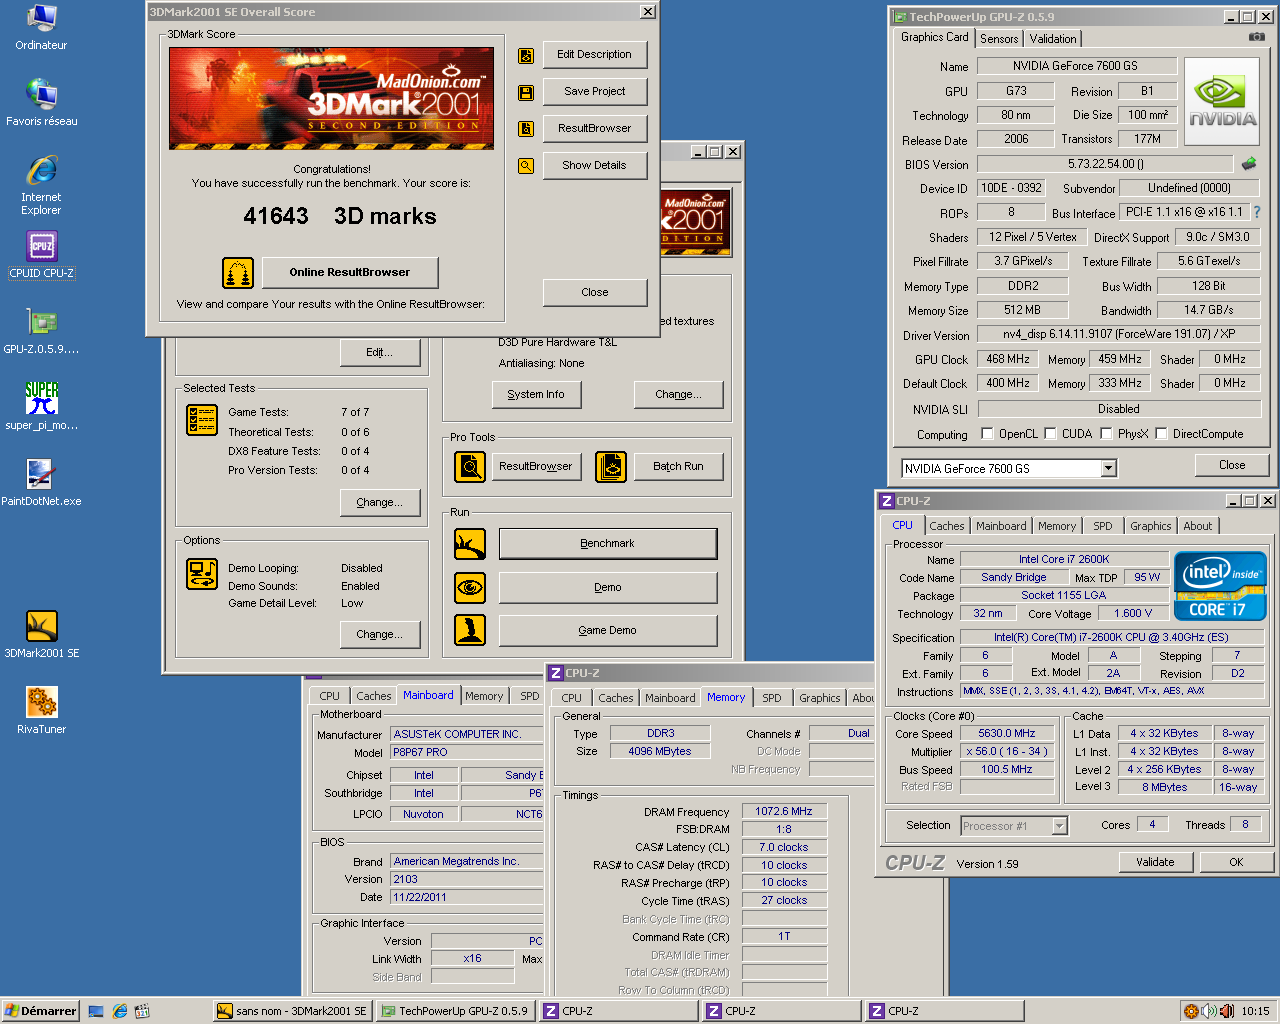Switch to GPU-Z Sensors tab
This screenshot has width=1280, height=1024.
(x=999, y=39)
